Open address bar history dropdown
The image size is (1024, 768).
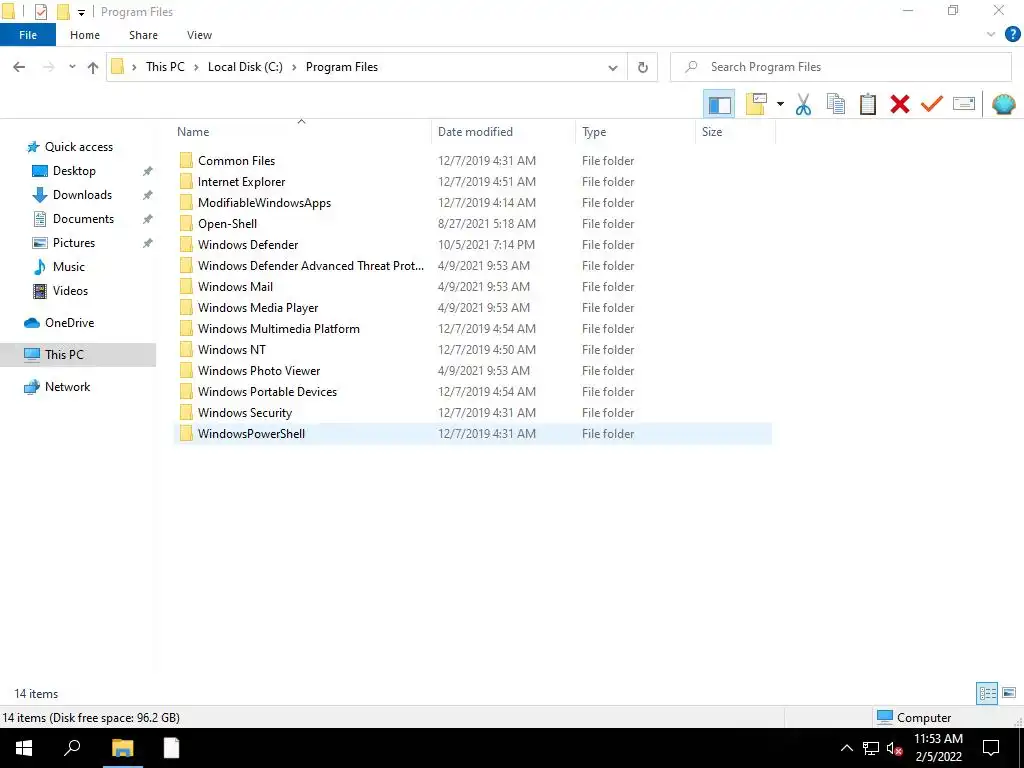pyautogui.click(x=613, y=67)
